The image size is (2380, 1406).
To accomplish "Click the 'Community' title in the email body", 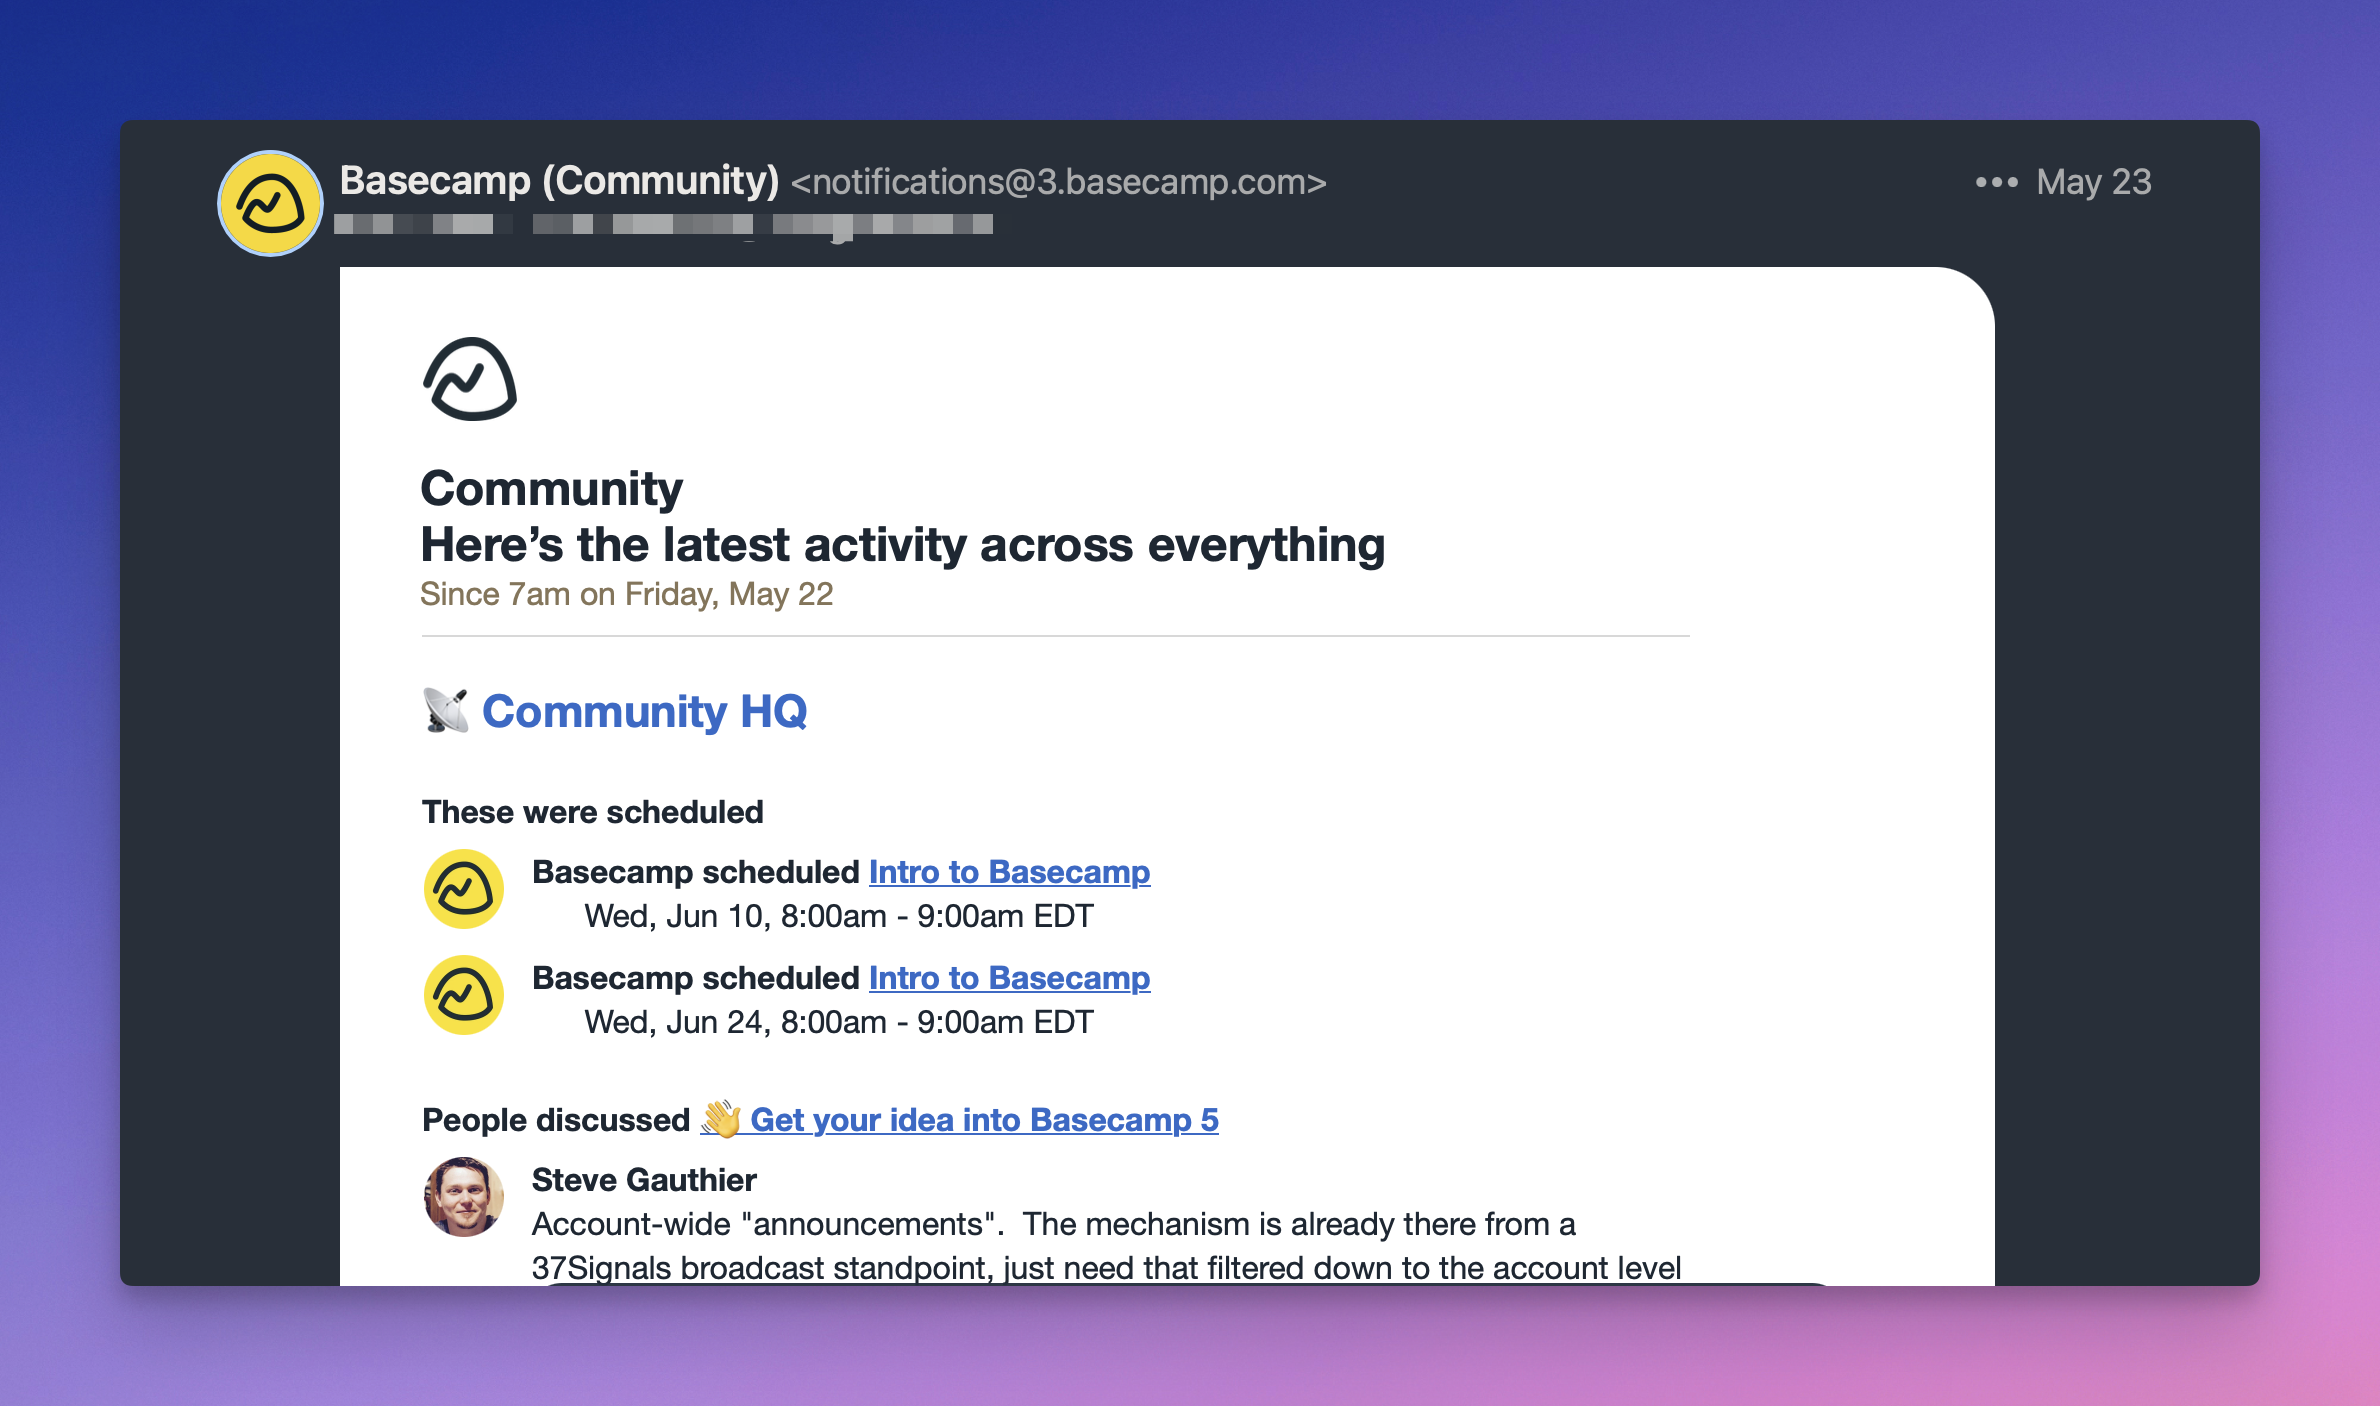I will pyautogui.click(x=551, y=489).
